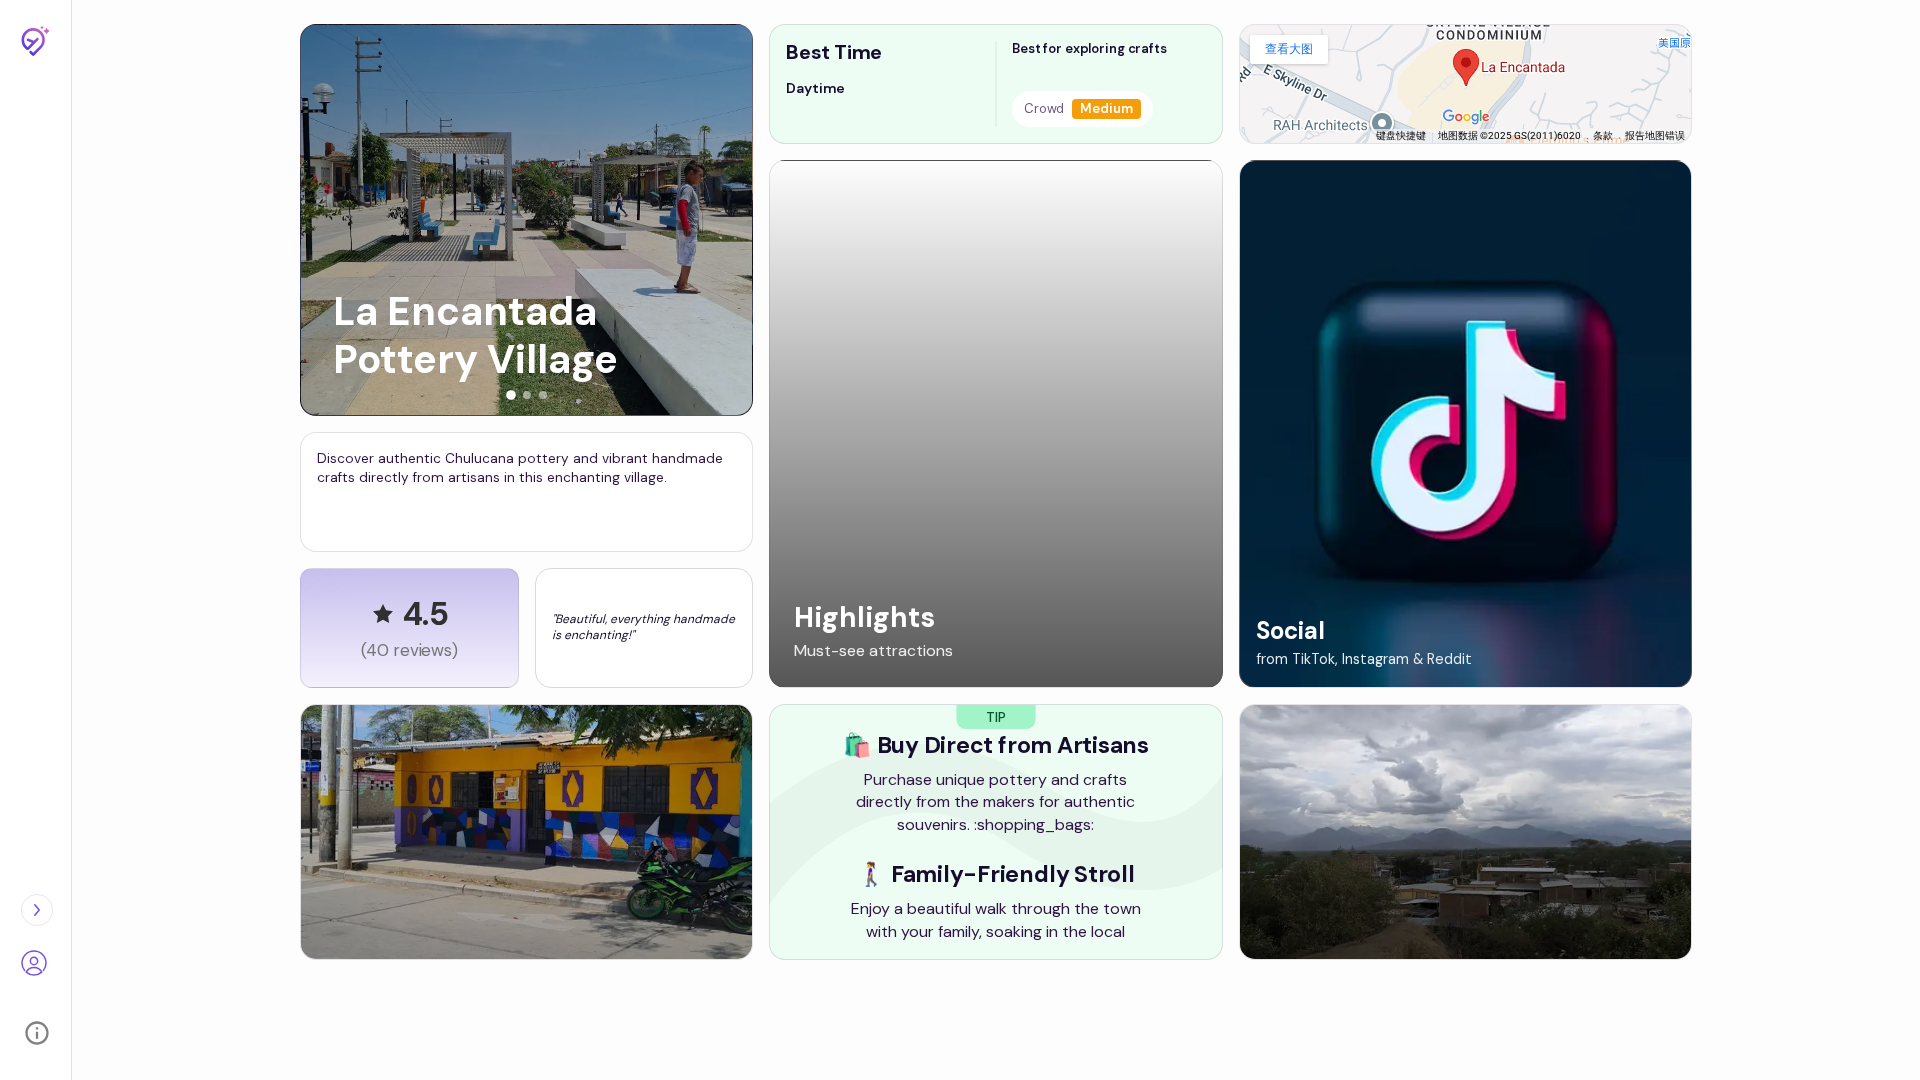The height and width of the screenshot is (1080, 1920).
Task: Click the 报告地图错误 report map error link
Action: pyautogui.click(x=1654, y=136)
